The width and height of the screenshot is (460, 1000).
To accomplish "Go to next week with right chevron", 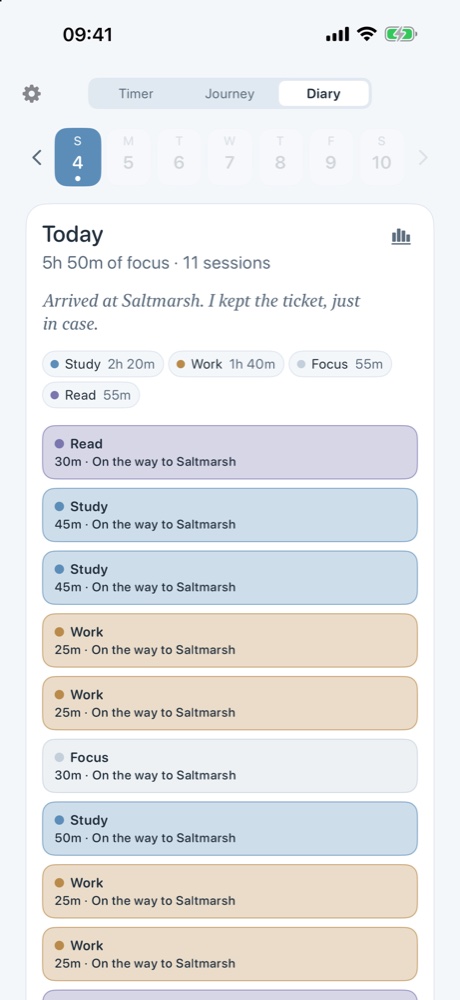I will click(x=422, y=157).
